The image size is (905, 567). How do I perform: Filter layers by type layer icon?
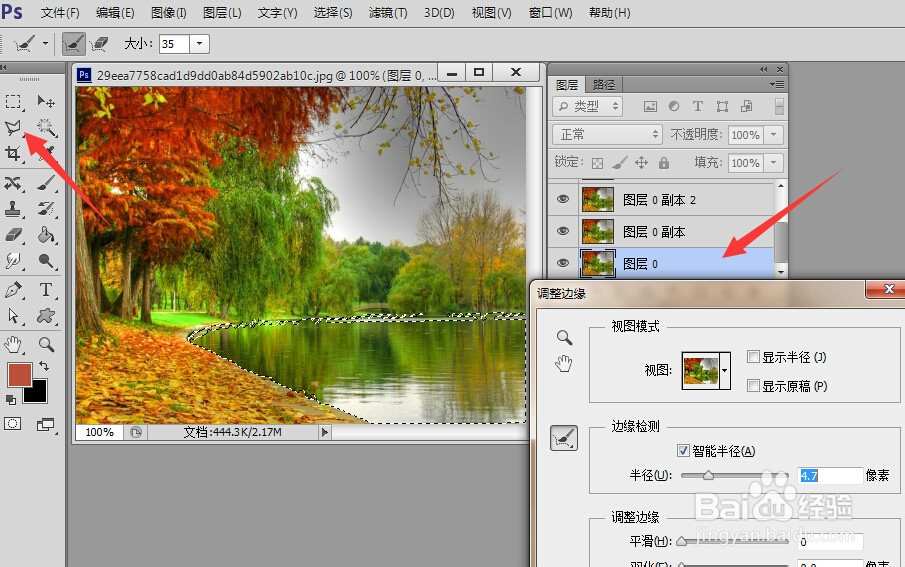click(x=698, y=106)
